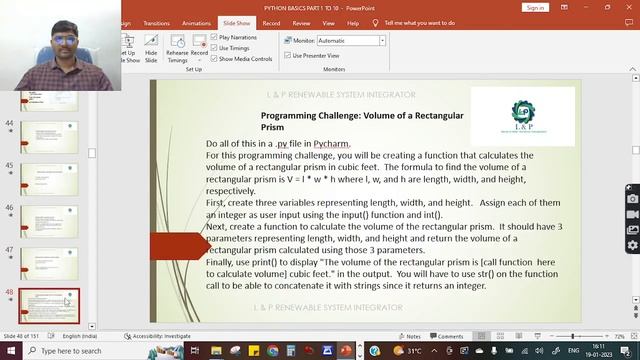Toggle the Notes pane button
This screenshot has width=640, height=360.
click(409, 336)
